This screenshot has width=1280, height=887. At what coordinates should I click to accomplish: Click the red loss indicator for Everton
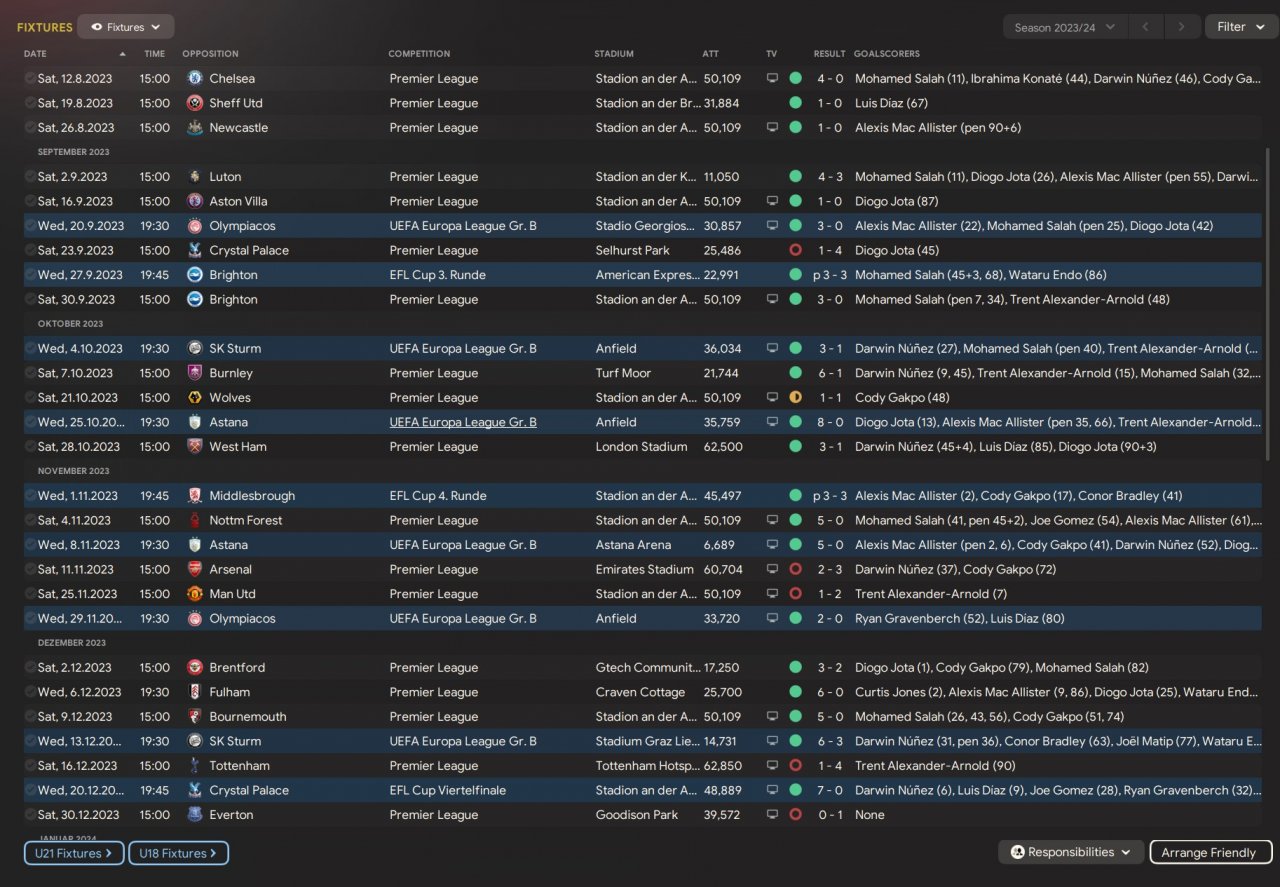point(795,815)
